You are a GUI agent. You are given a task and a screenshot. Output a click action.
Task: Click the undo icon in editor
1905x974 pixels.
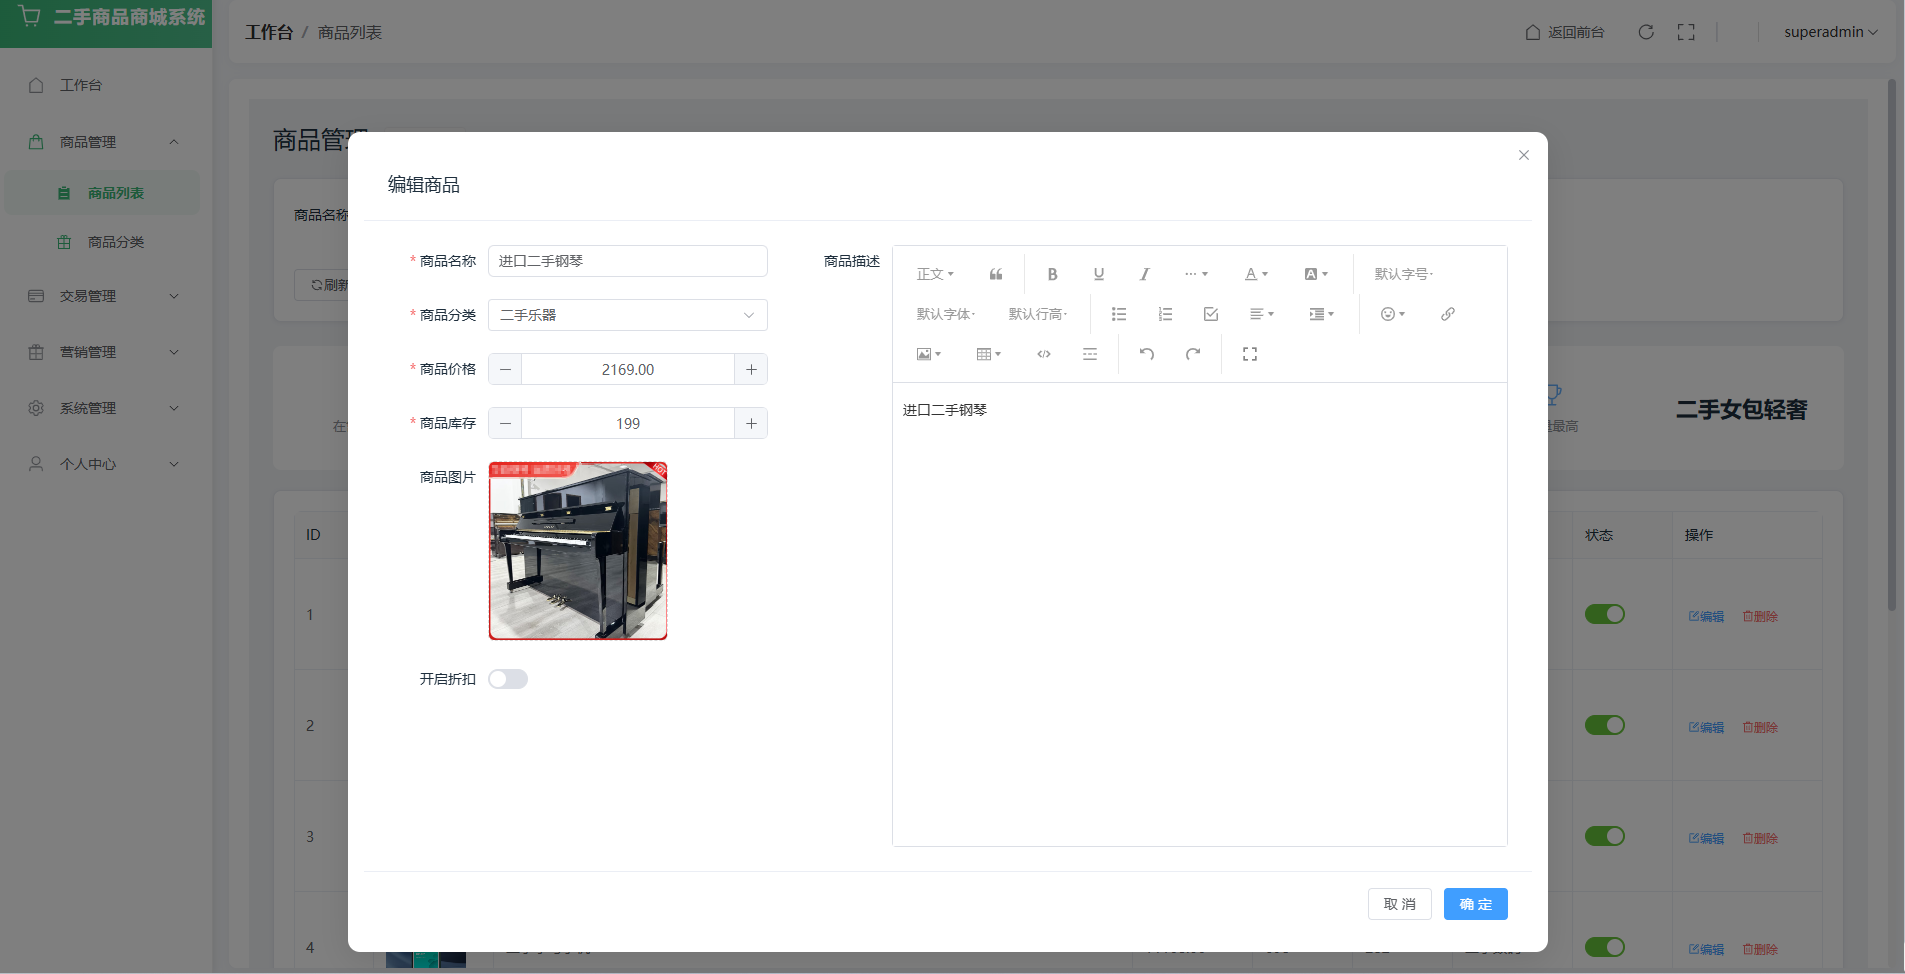point(1147,354)
